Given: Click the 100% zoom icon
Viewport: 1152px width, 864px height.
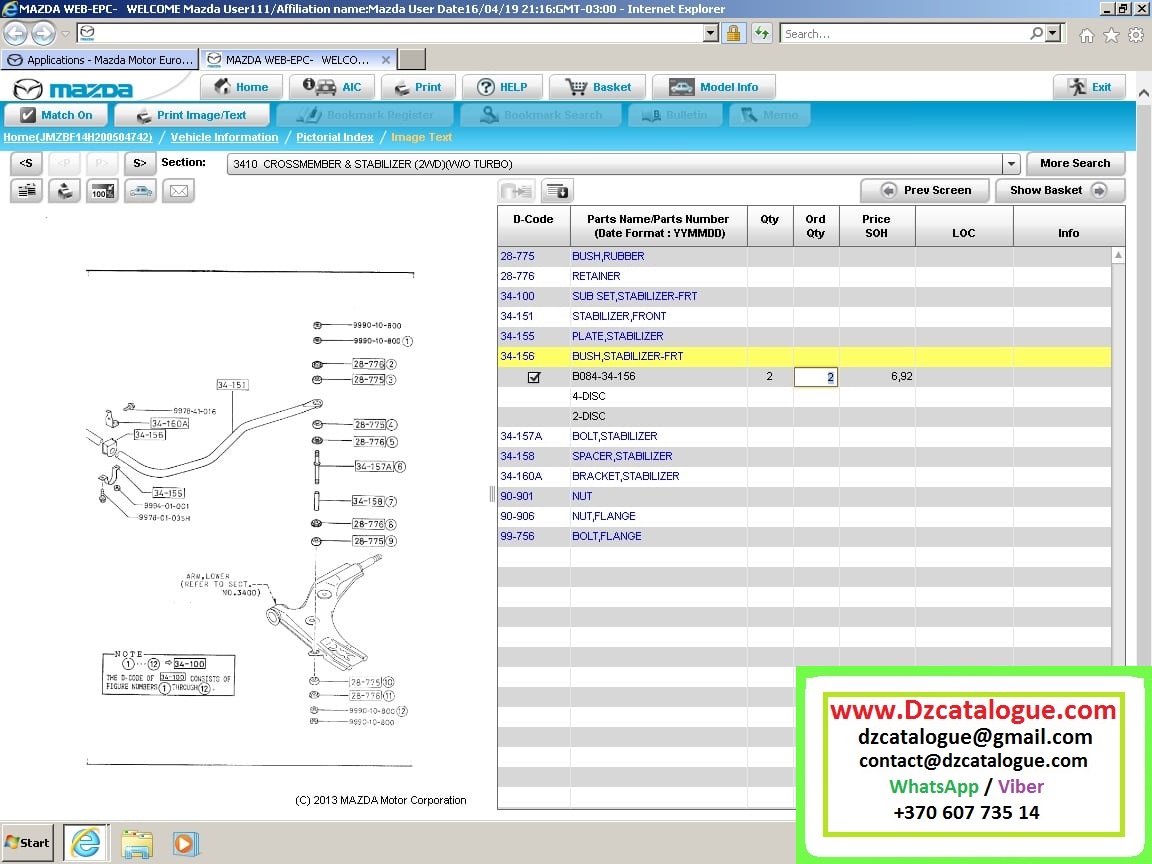Looking at the screenshot, I should (102, 191).
